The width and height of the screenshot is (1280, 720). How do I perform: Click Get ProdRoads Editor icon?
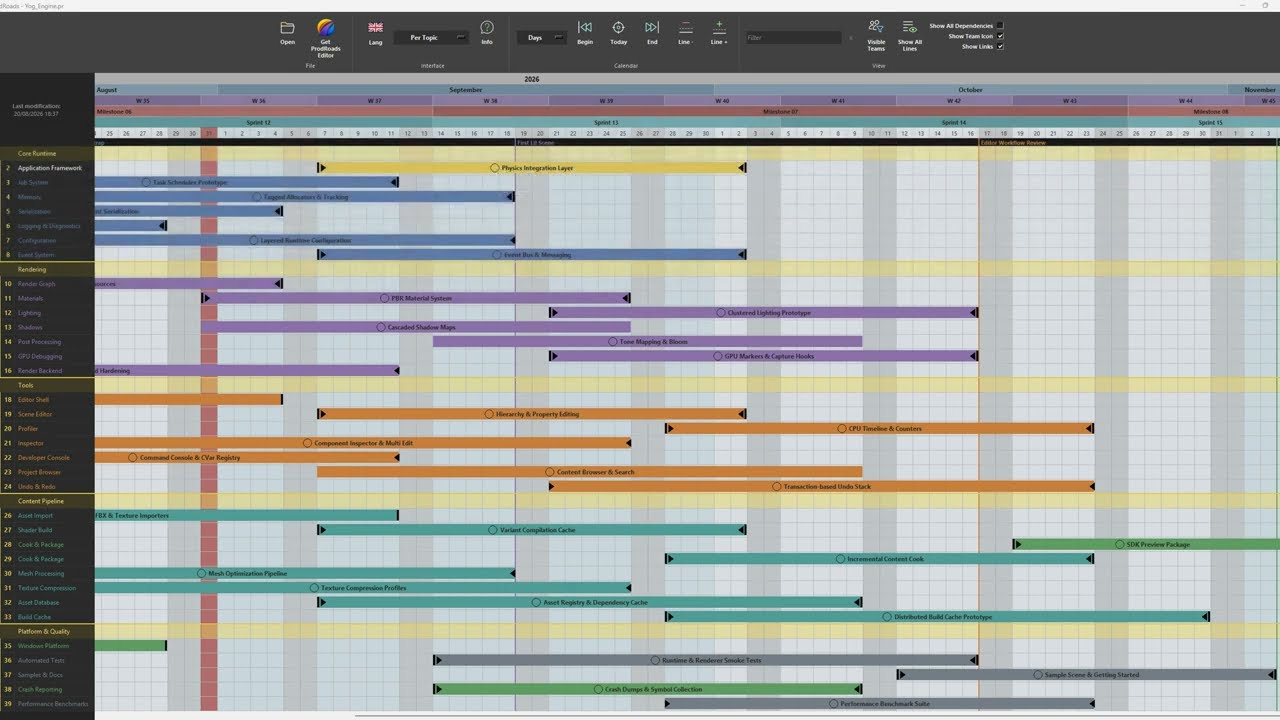pos(325,28)
